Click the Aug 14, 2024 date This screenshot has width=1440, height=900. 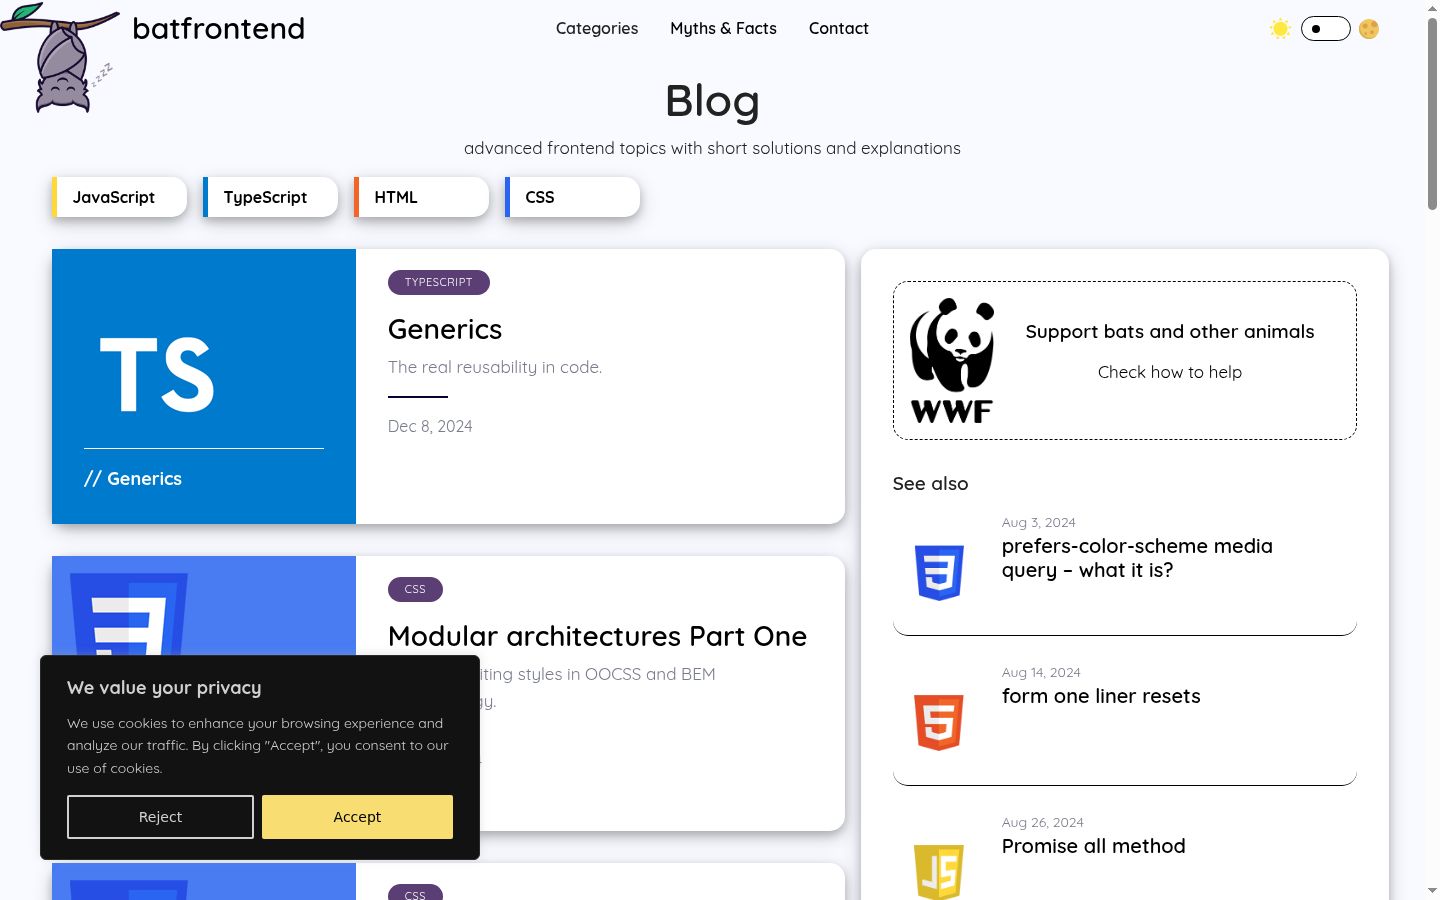(1041, 672)
